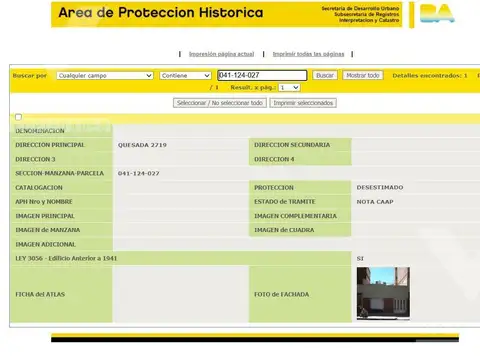Click the SI value for Ley 3056
Viewport: 480px width, 360px height.
tap(360, 258)
